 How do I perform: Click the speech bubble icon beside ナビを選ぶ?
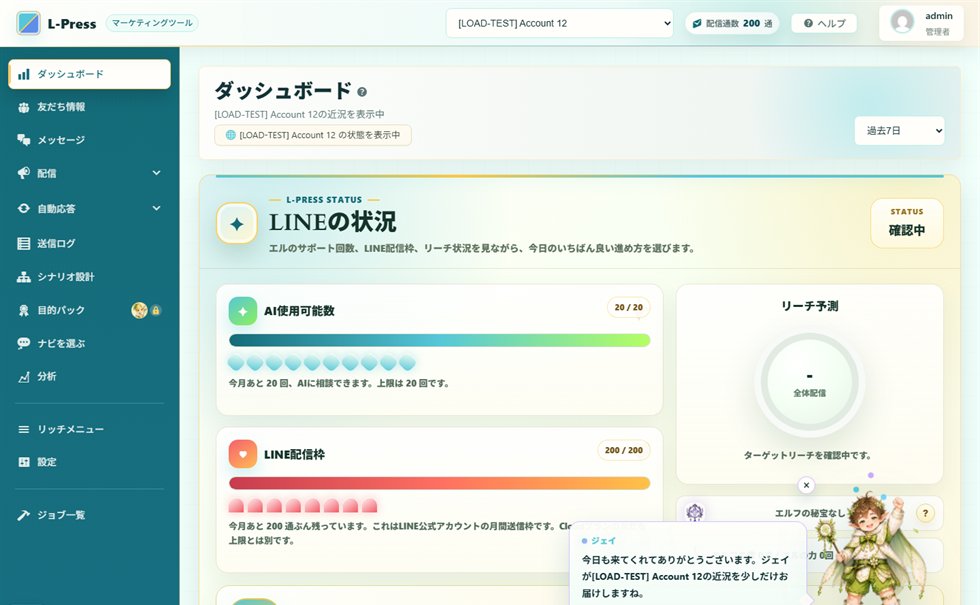pyautogui.click(x=24, y=343)
